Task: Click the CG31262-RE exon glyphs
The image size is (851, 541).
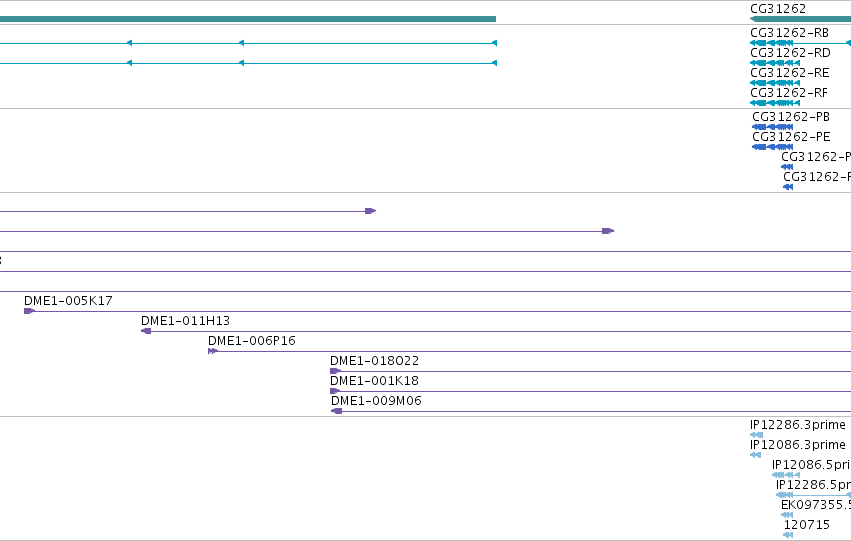Action: click(775, 83)
